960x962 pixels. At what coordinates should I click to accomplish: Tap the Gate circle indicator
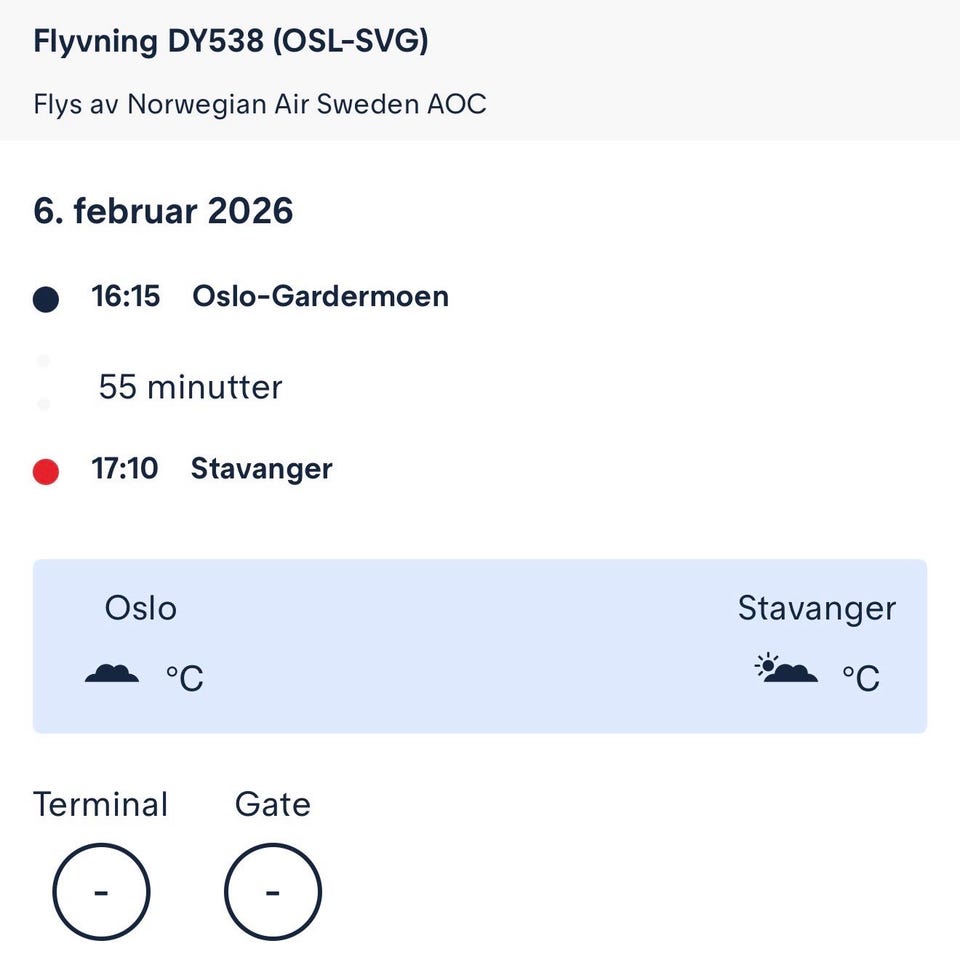tap(273, 892)
